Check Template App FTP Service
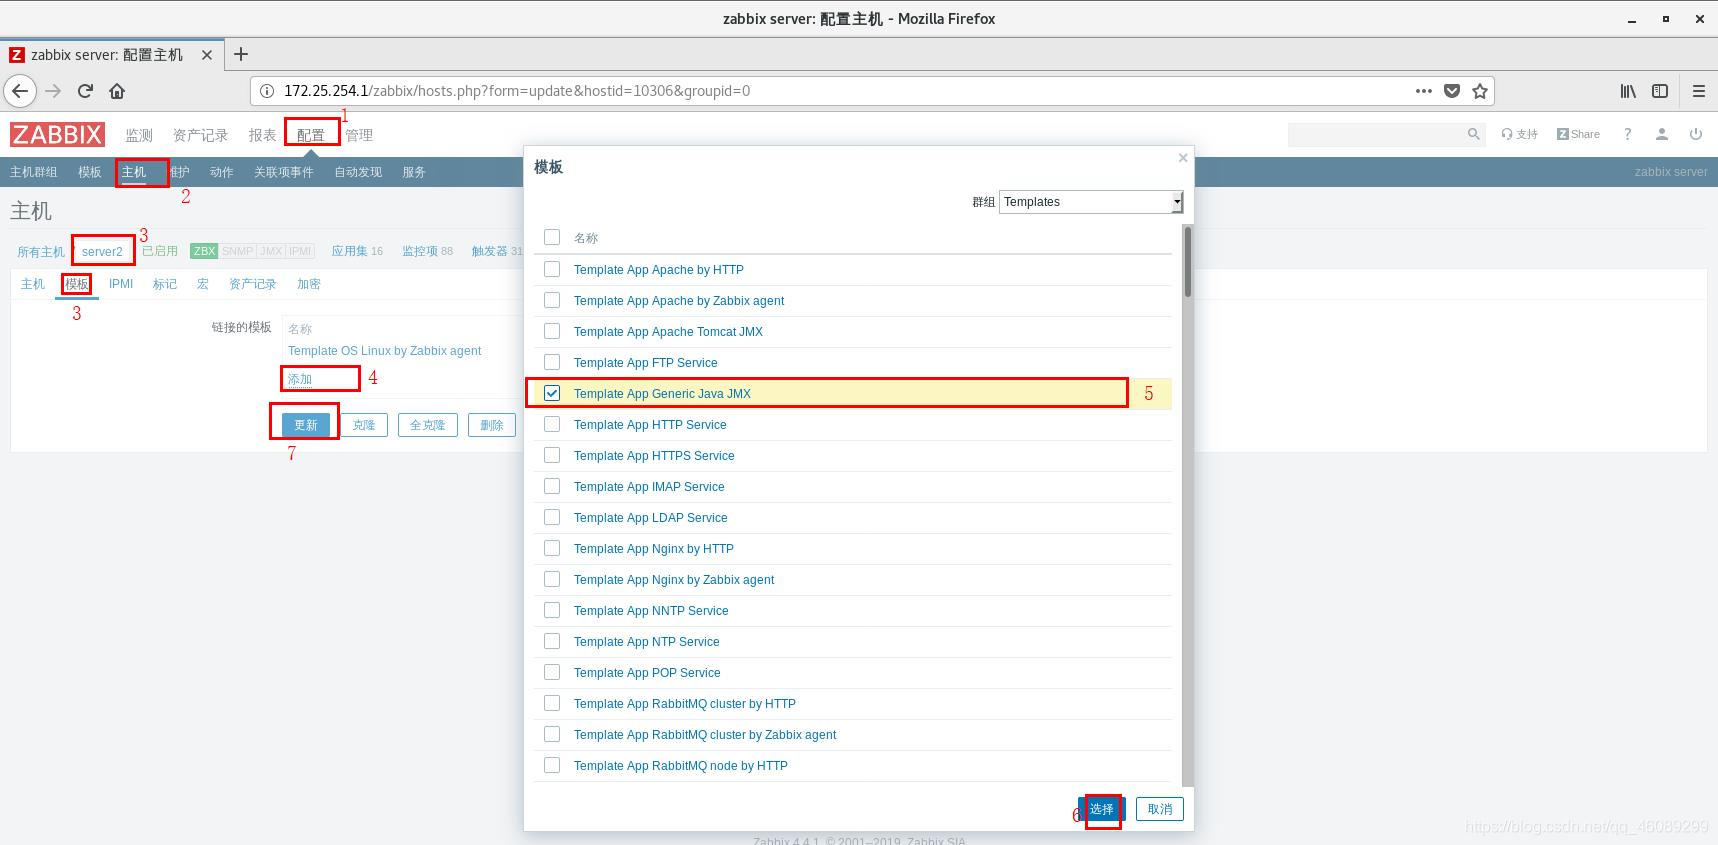This screenshot has height=845, width=1718. pos(552,362)
